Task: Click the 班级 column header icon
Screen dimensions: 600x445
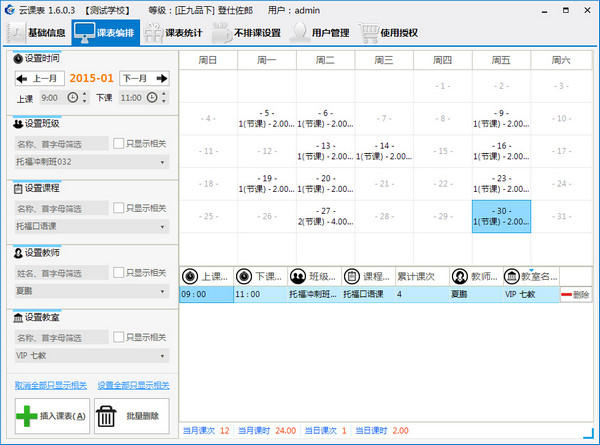Action: pyautogui.click(x=298, y=276)
